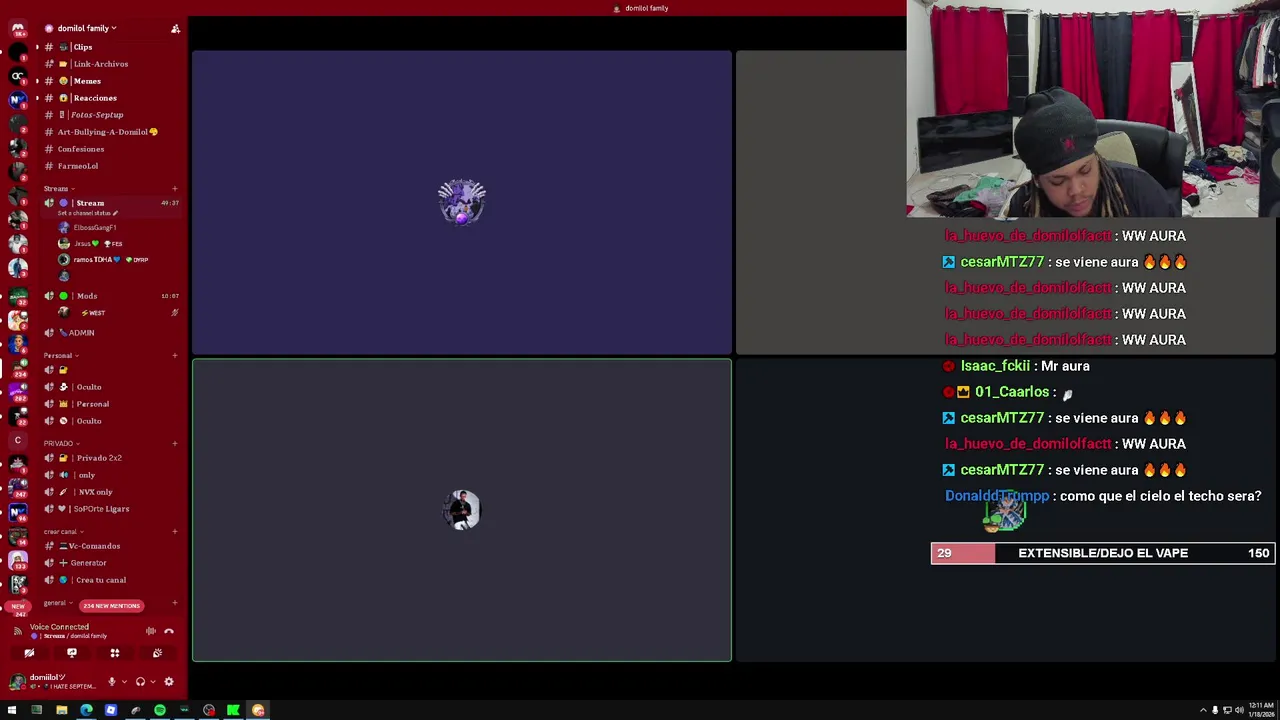
Task: Deafen with the headphones icon
Action: point(140,682)
